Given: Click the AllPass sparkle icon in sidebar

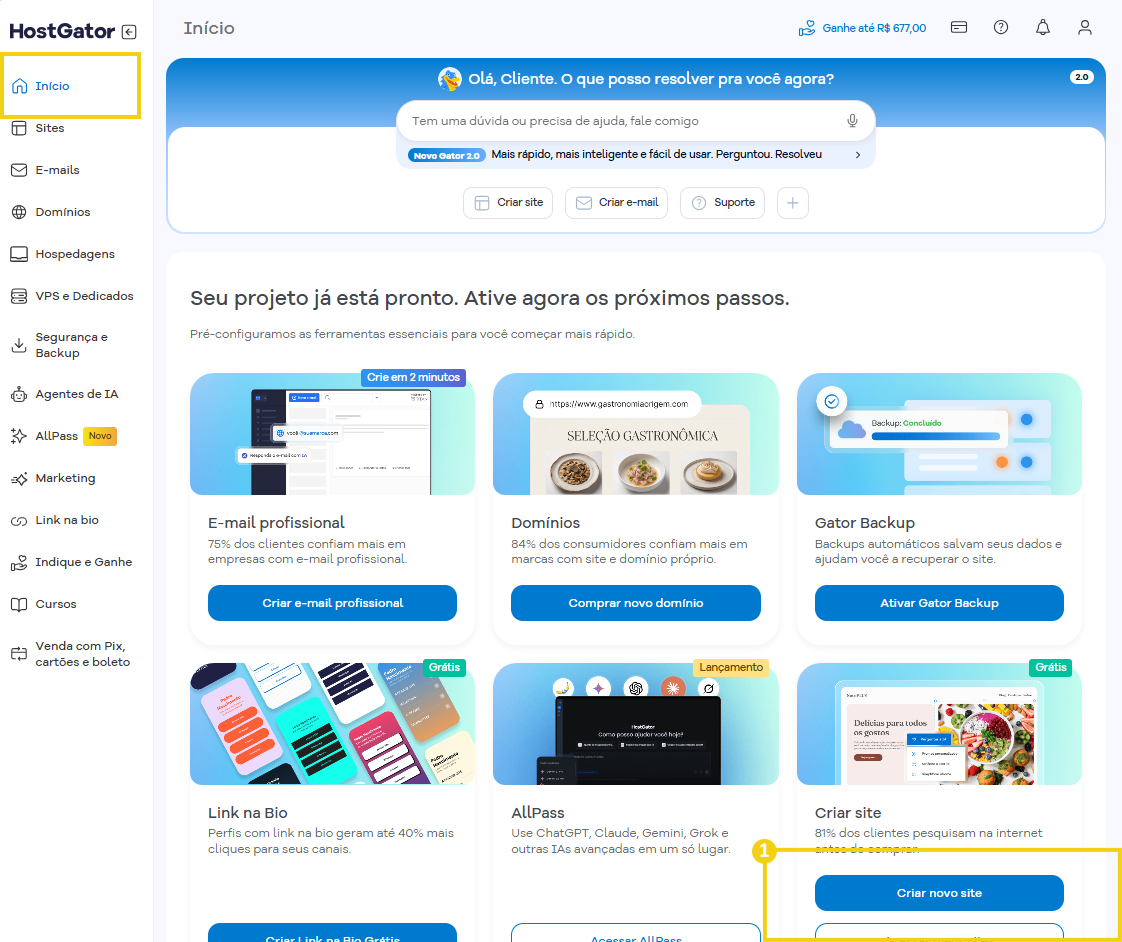Looking at the screenshot, I should point(19,436).
